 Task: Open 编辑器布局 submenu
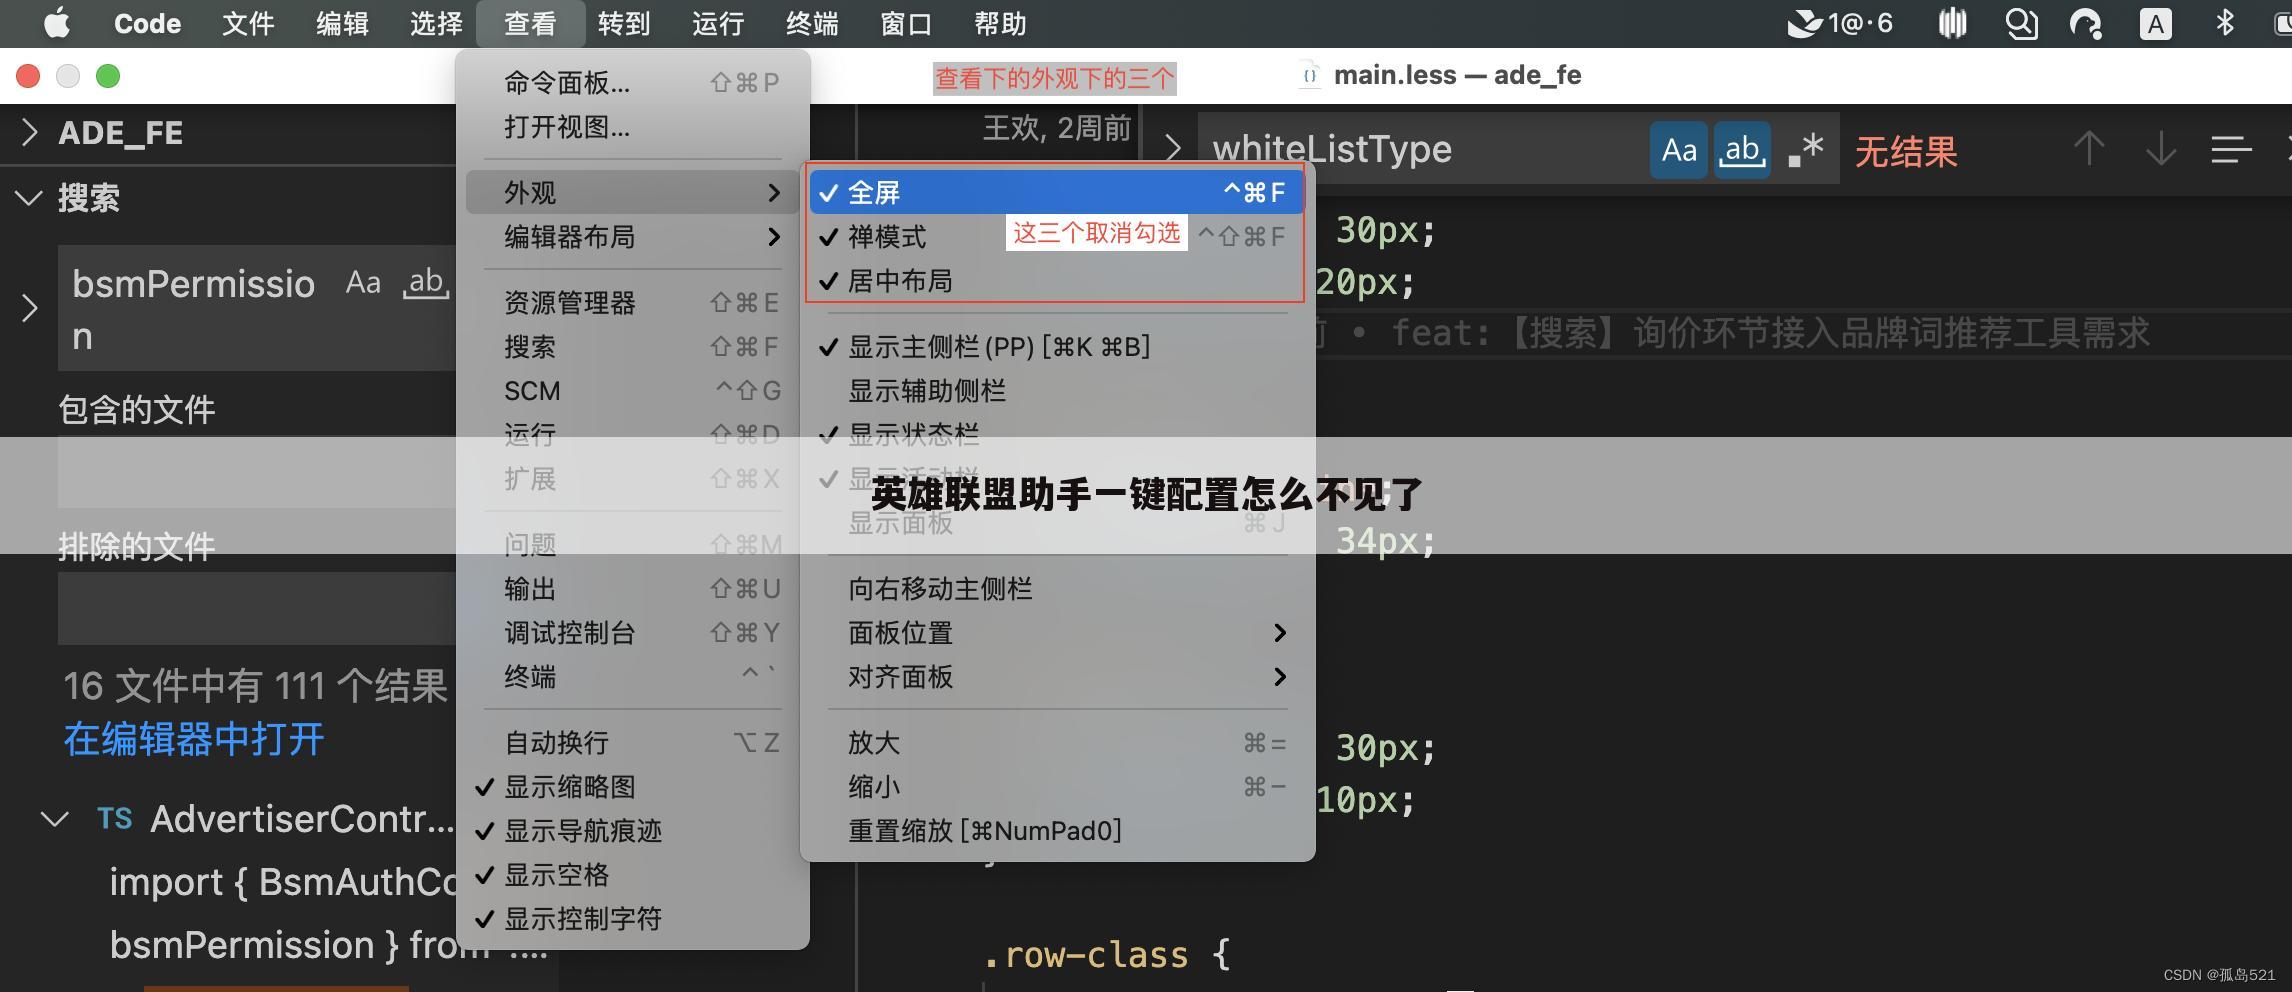(633, 236)
